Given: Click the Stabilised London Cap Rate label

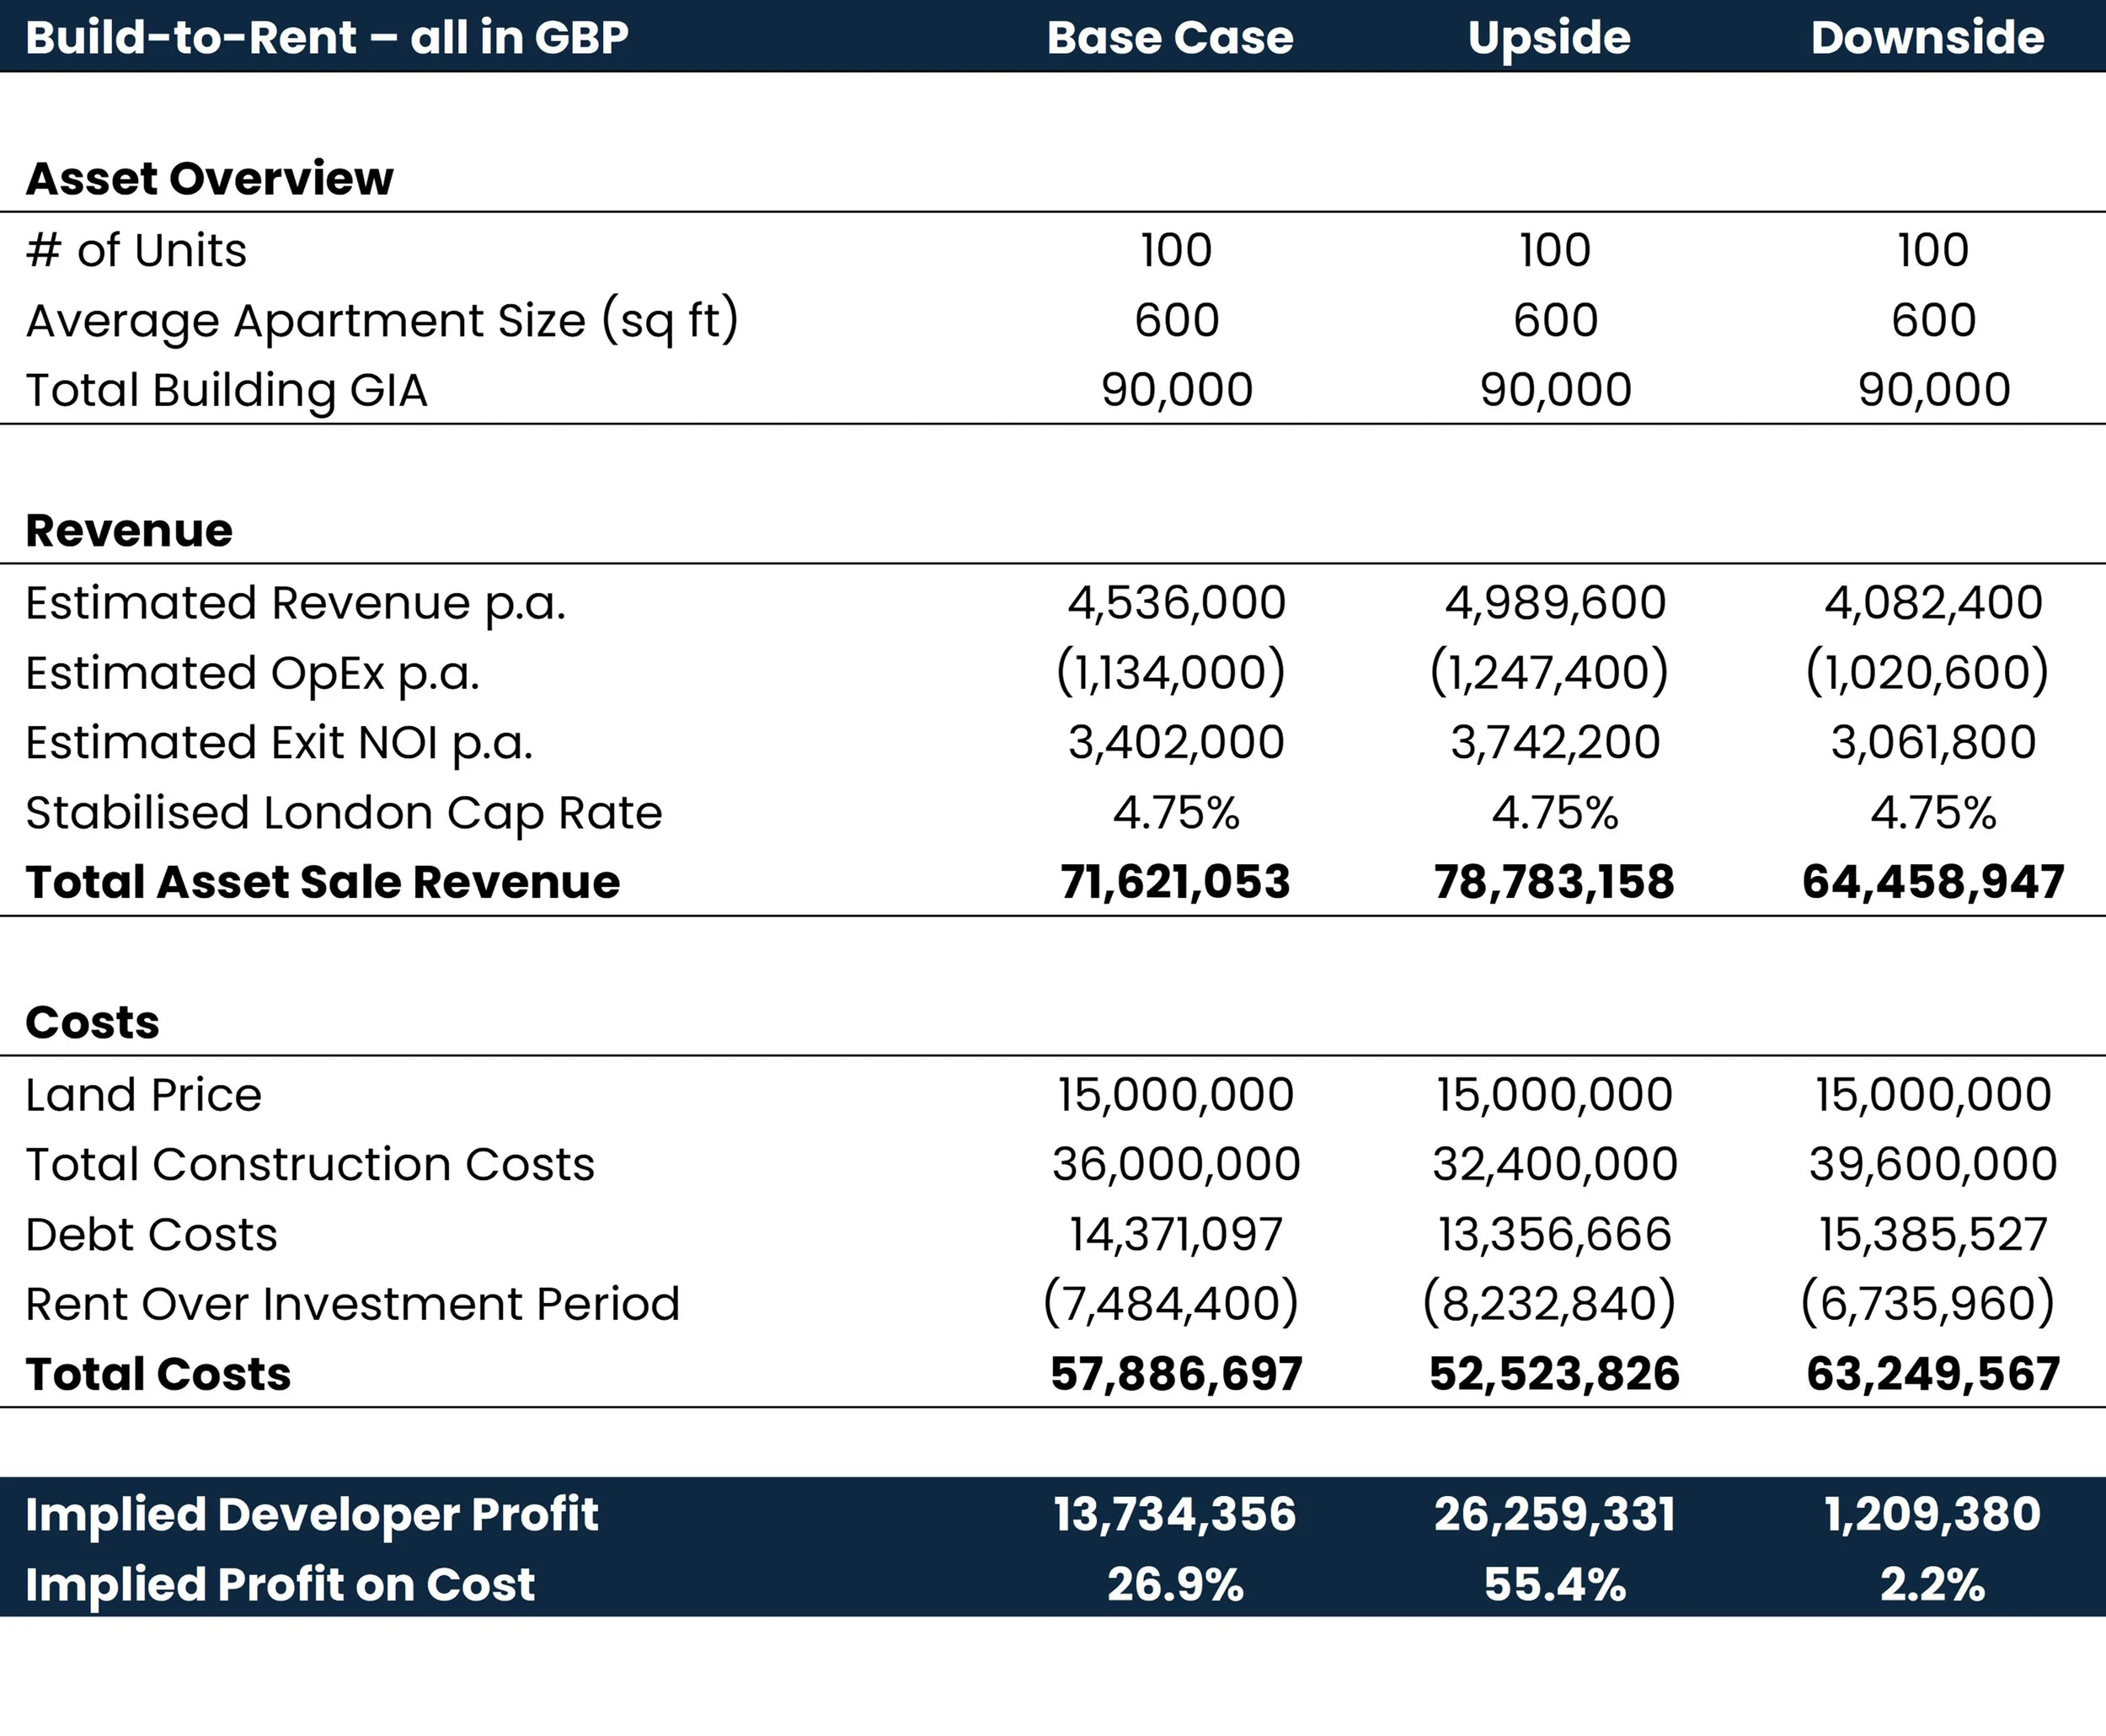Looking at the screenshot, I should point(343,812).
